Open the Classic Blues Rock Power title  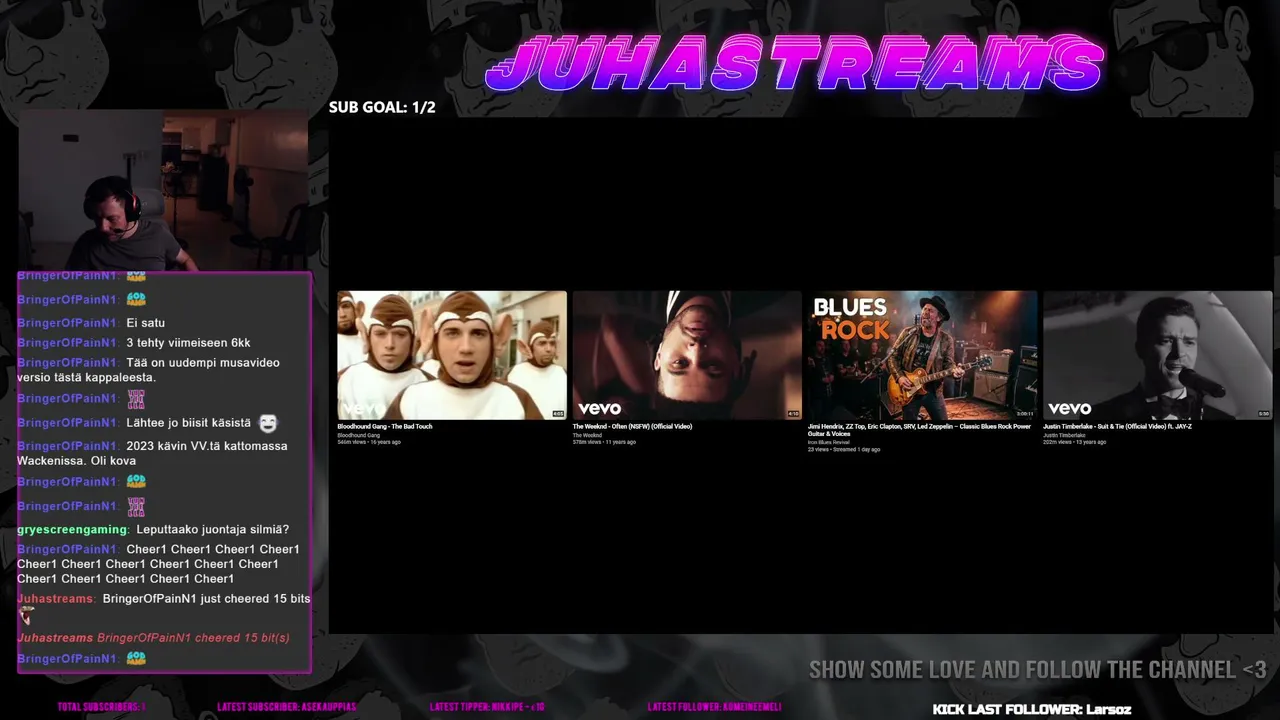click(919, 430)
